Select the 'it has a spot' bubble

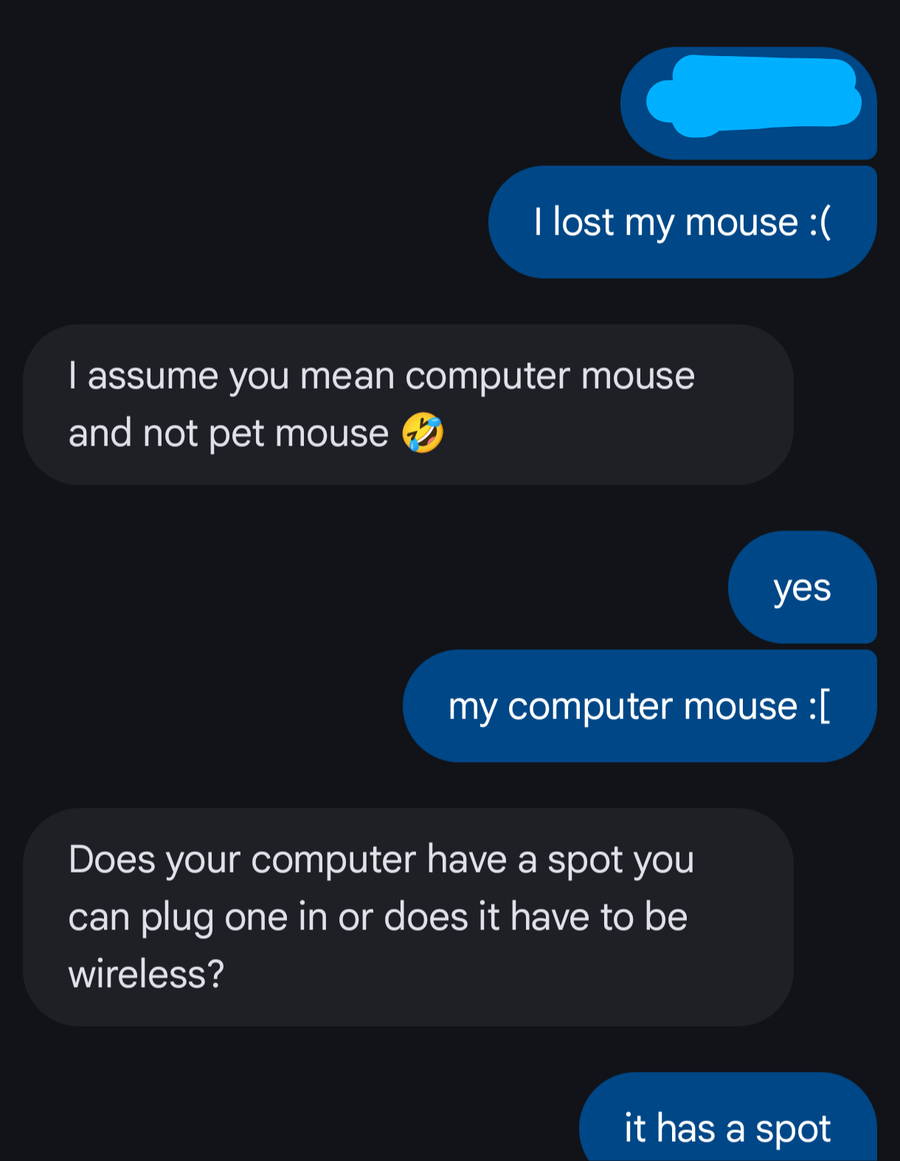tap(728, 1118)
